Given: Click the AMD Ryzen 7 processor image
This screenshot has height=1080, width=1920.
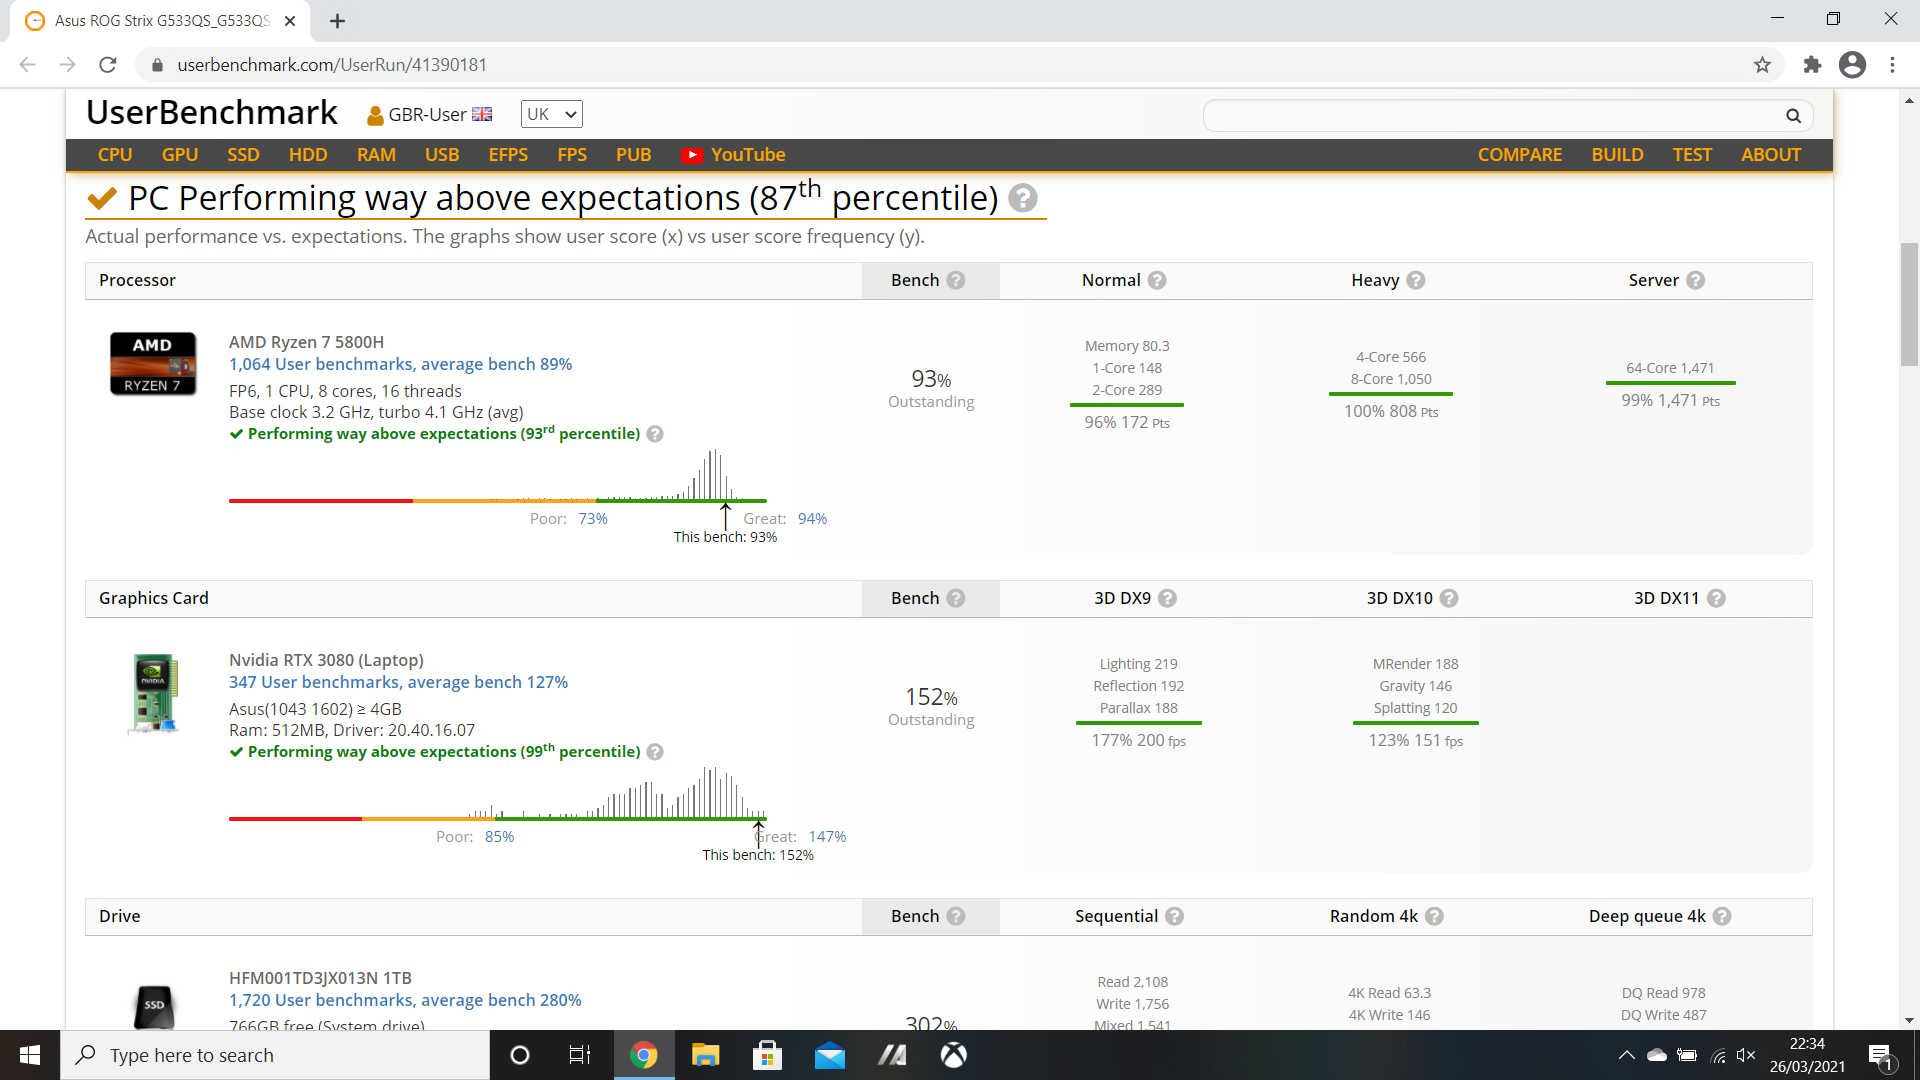Looking at the screenshot, I should (x=152, y=364).
